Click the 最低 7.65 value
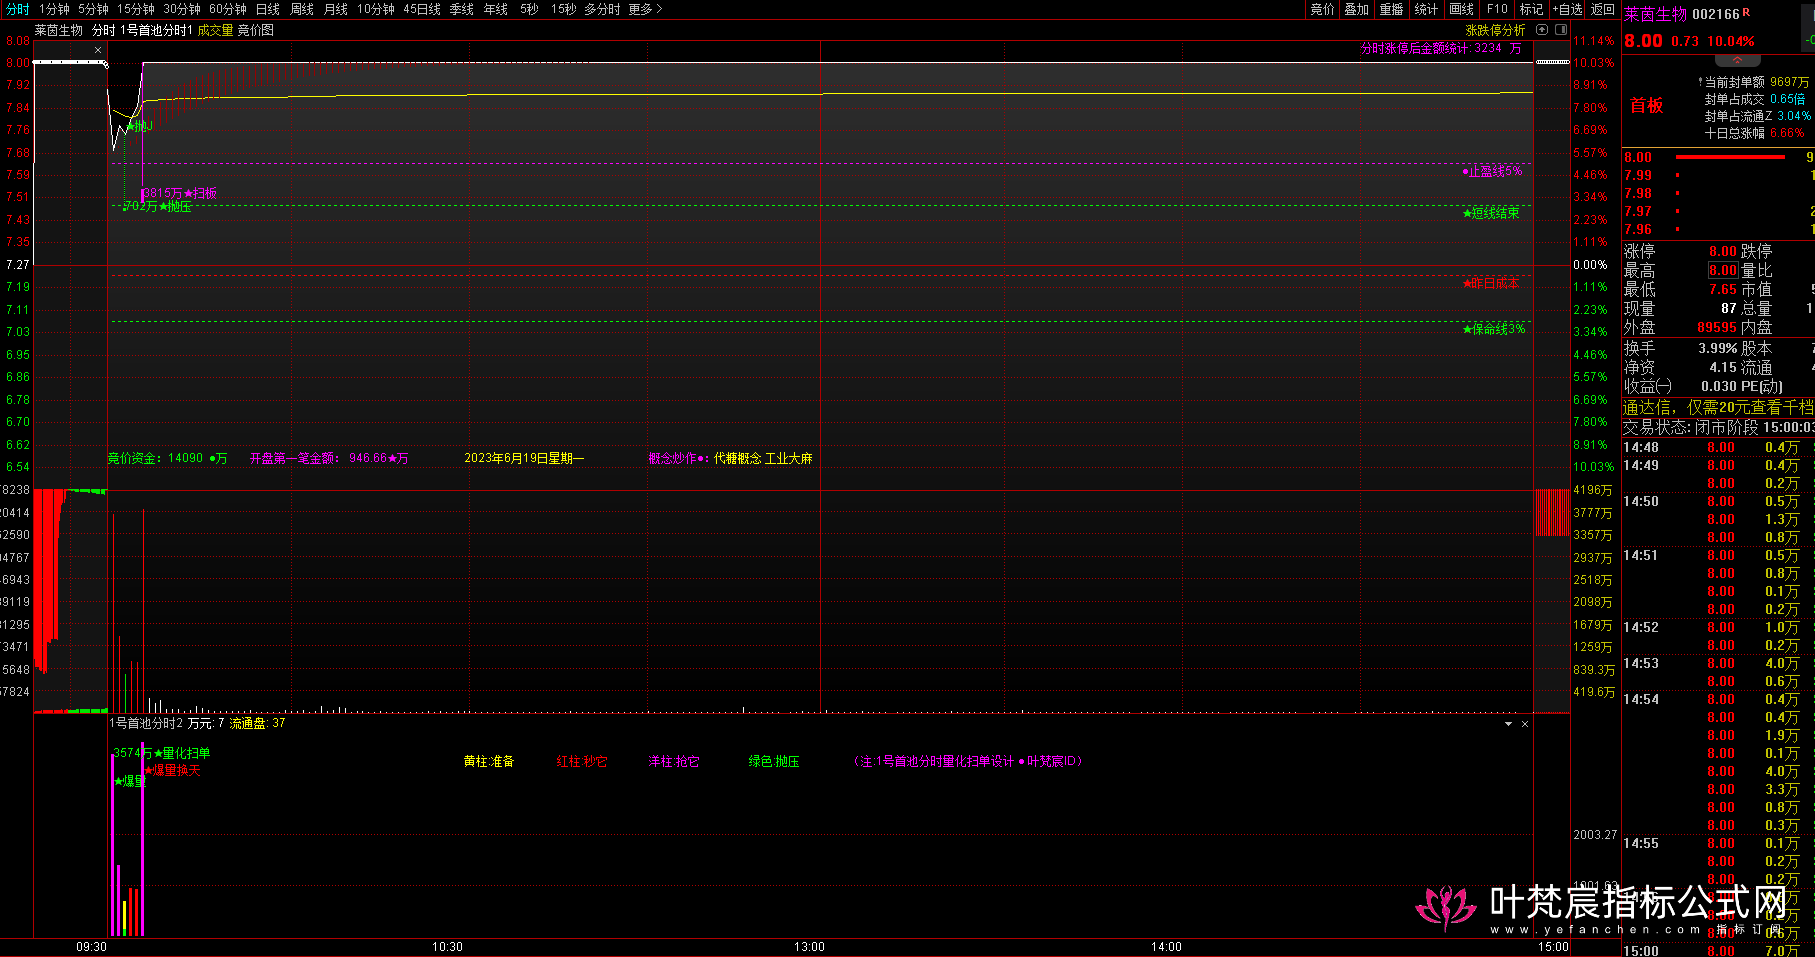The image size is (1815, 957). pyautogui.click(x=1722, y=289)
